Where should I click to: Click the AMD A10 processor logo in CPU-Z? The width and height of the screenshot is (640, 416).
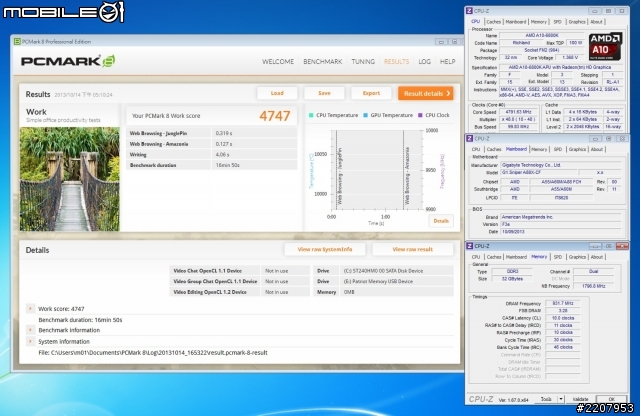[605, 46]
